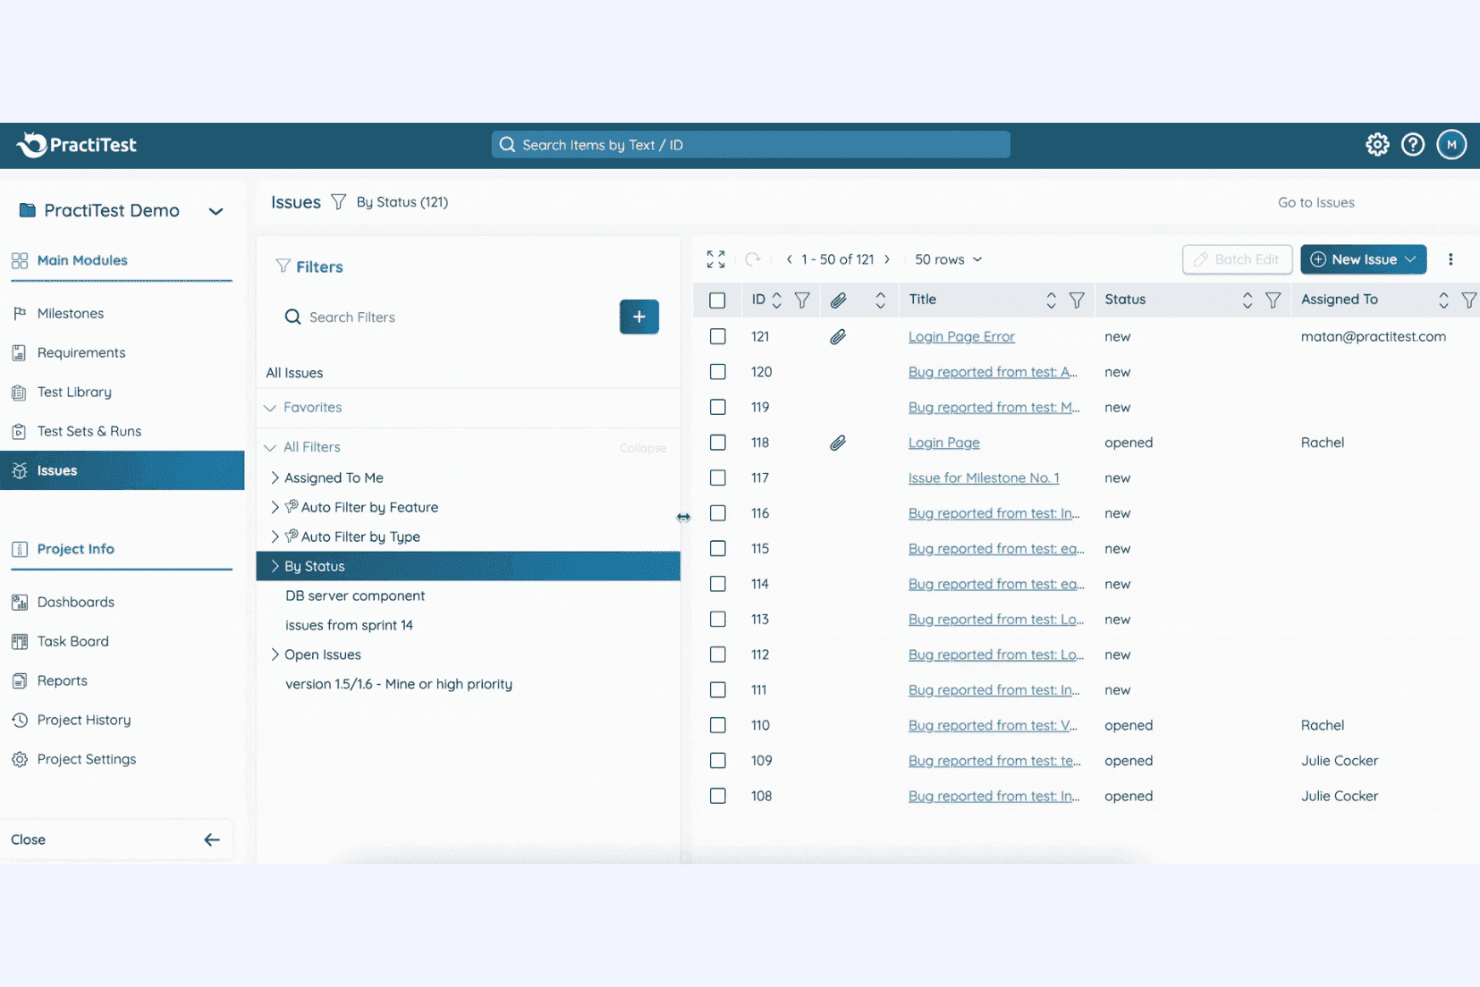
Task: Open Issue for Milestone No. 1 link
Action: (x=983, y=478)
